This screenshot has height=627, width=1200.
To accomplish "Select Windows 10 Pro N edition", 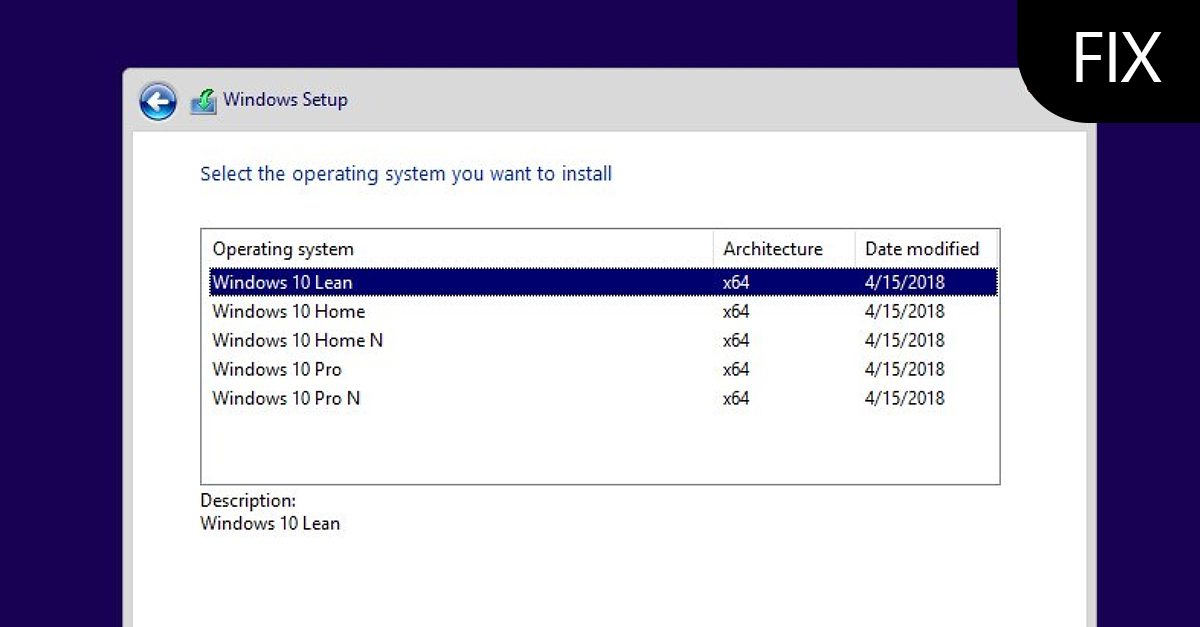I will (x=286, y=398).
